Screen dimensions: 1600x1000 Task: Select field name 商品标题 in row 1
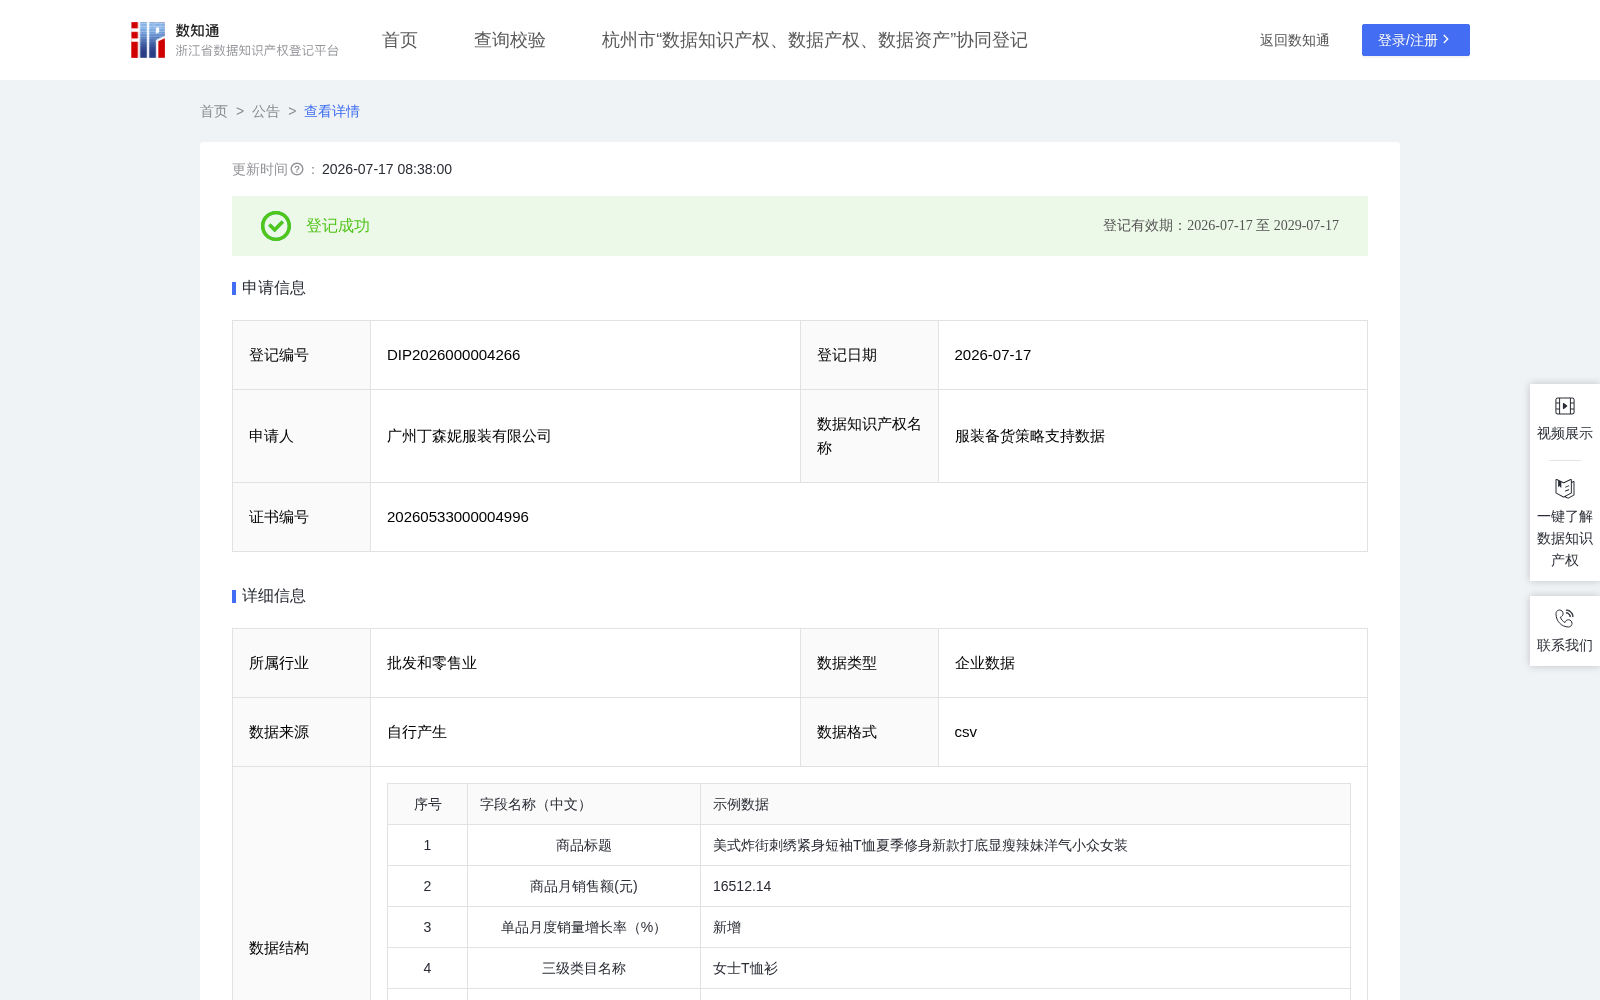pyautogui.click(x=584, y=845)
